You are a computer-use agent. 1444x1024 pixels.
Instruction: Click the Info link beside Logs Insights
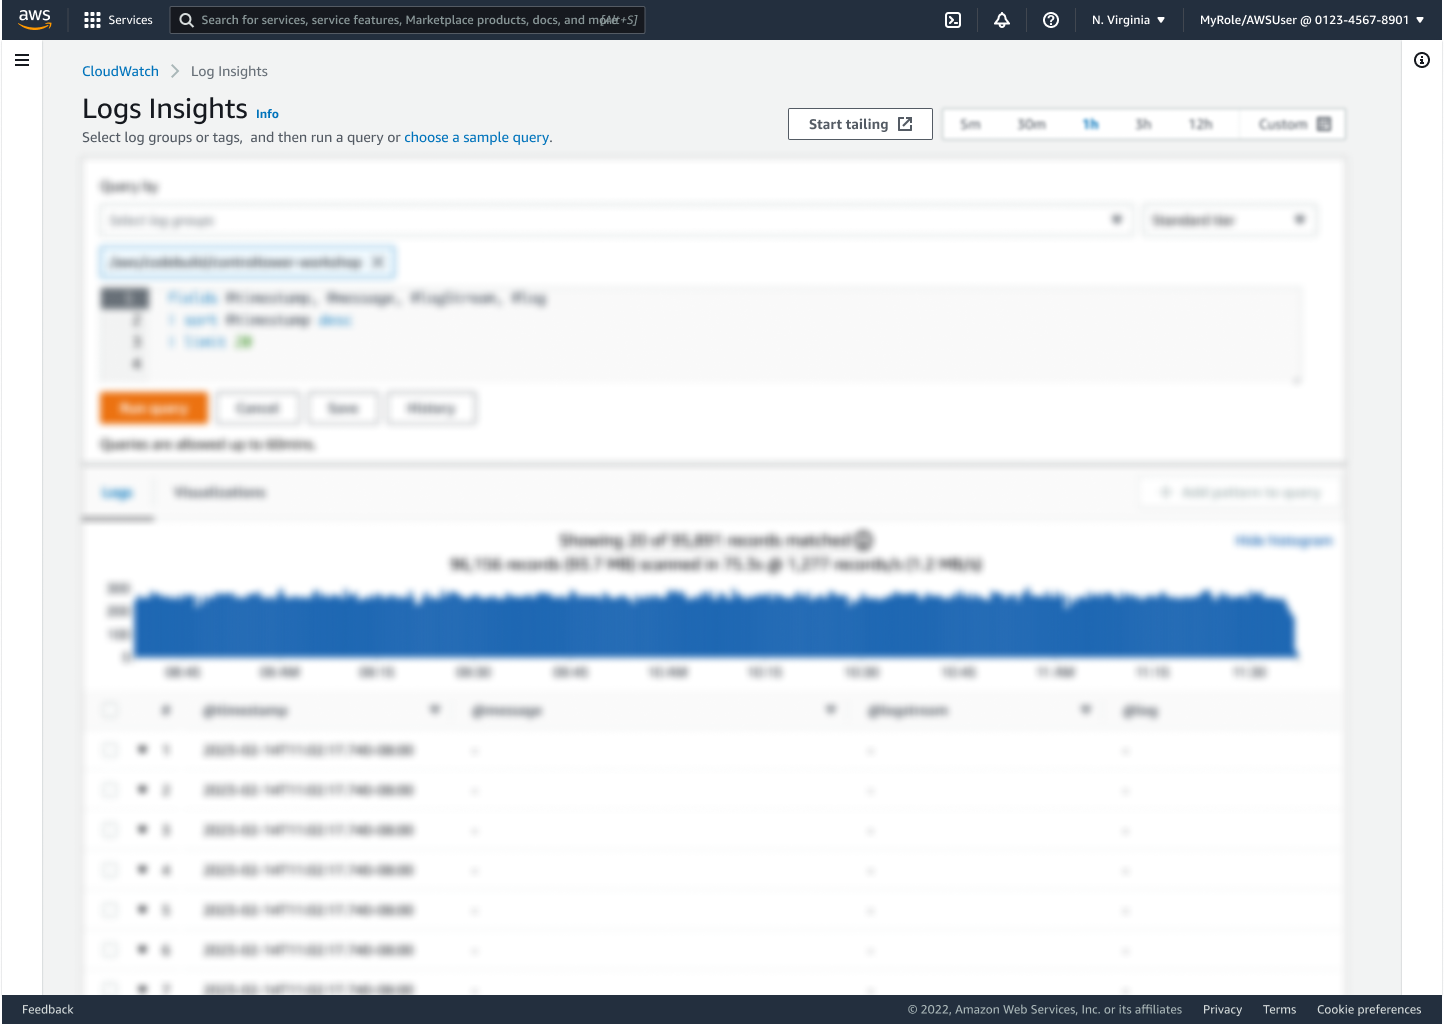[267, 114]
